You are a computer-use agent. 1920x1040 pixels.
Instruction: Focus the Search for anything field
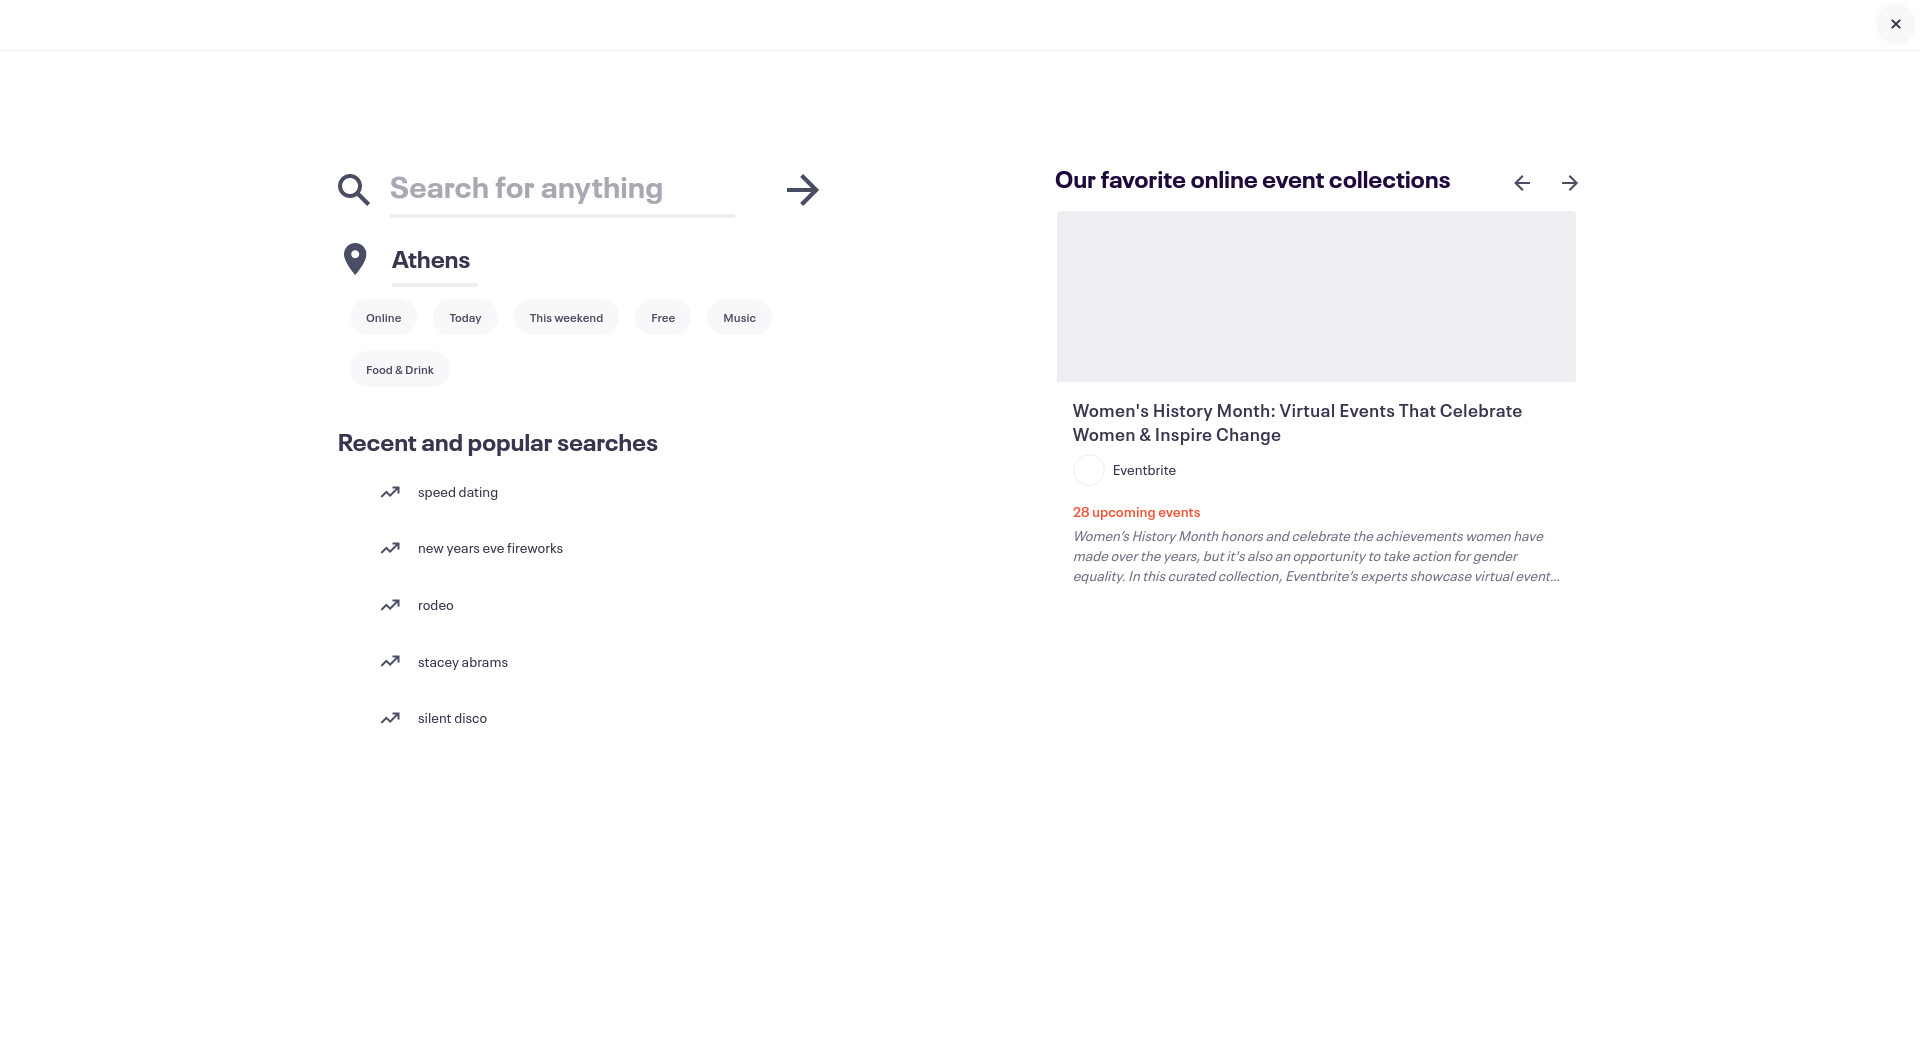pos(561,189)
